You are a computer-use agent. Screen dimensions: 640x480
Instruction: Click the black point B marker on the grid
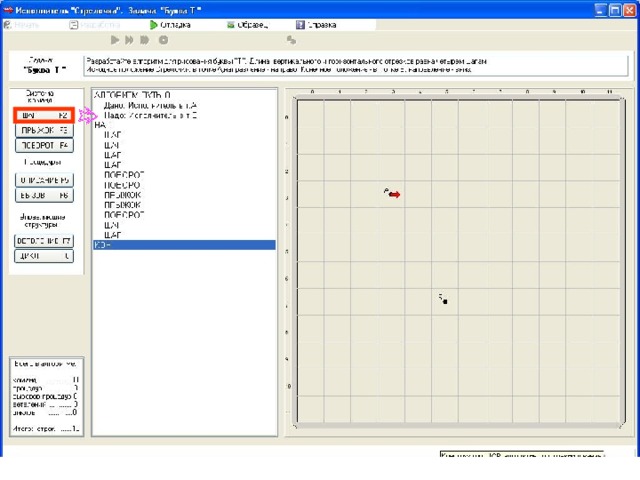coord(445,302)
